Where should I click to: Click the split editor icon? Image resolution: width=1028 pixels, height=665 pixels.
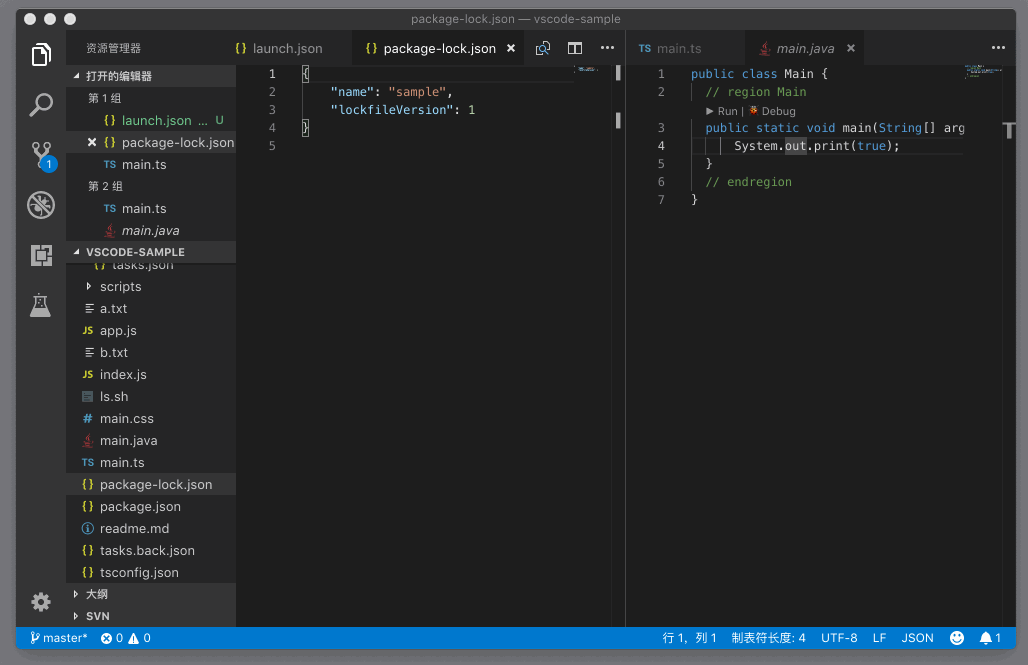point(575,48)
